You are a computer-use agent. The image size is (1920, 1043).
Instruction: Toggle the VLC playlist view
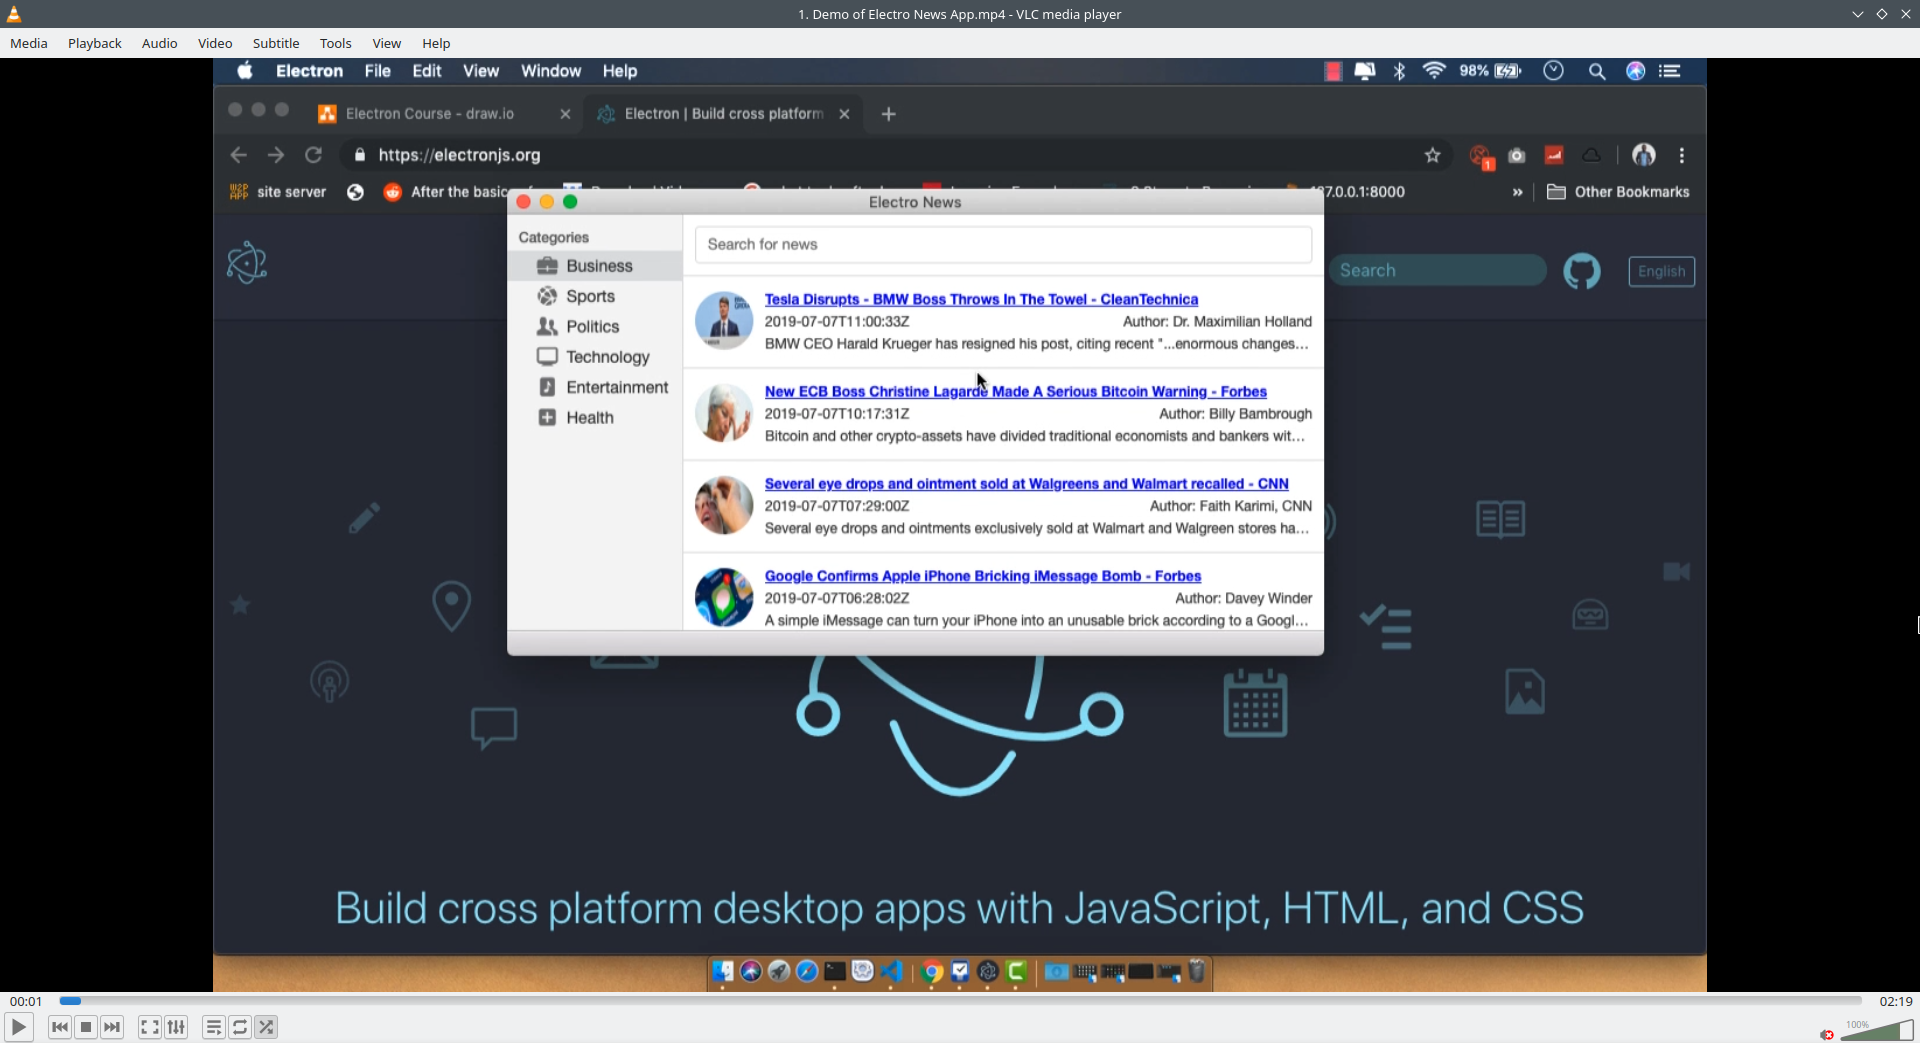point(214,1027)
